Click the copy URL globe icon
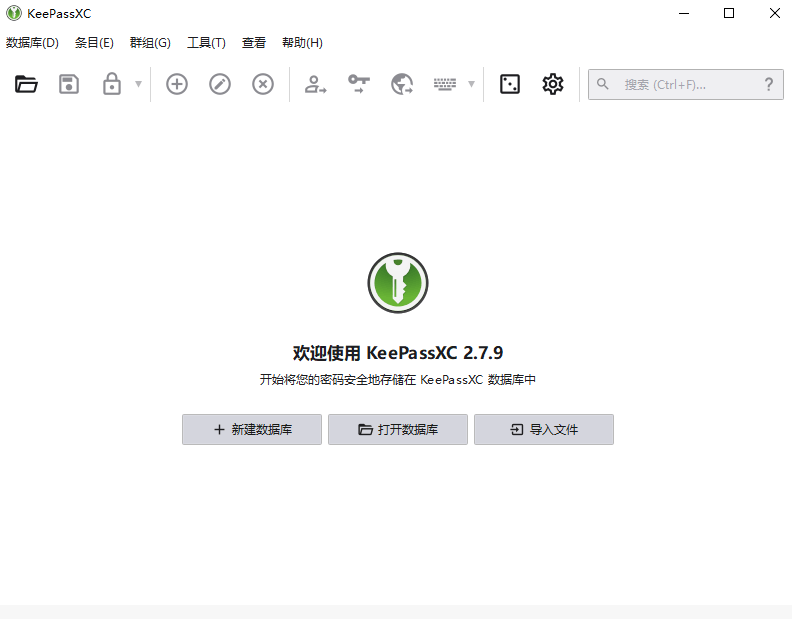 402,84
